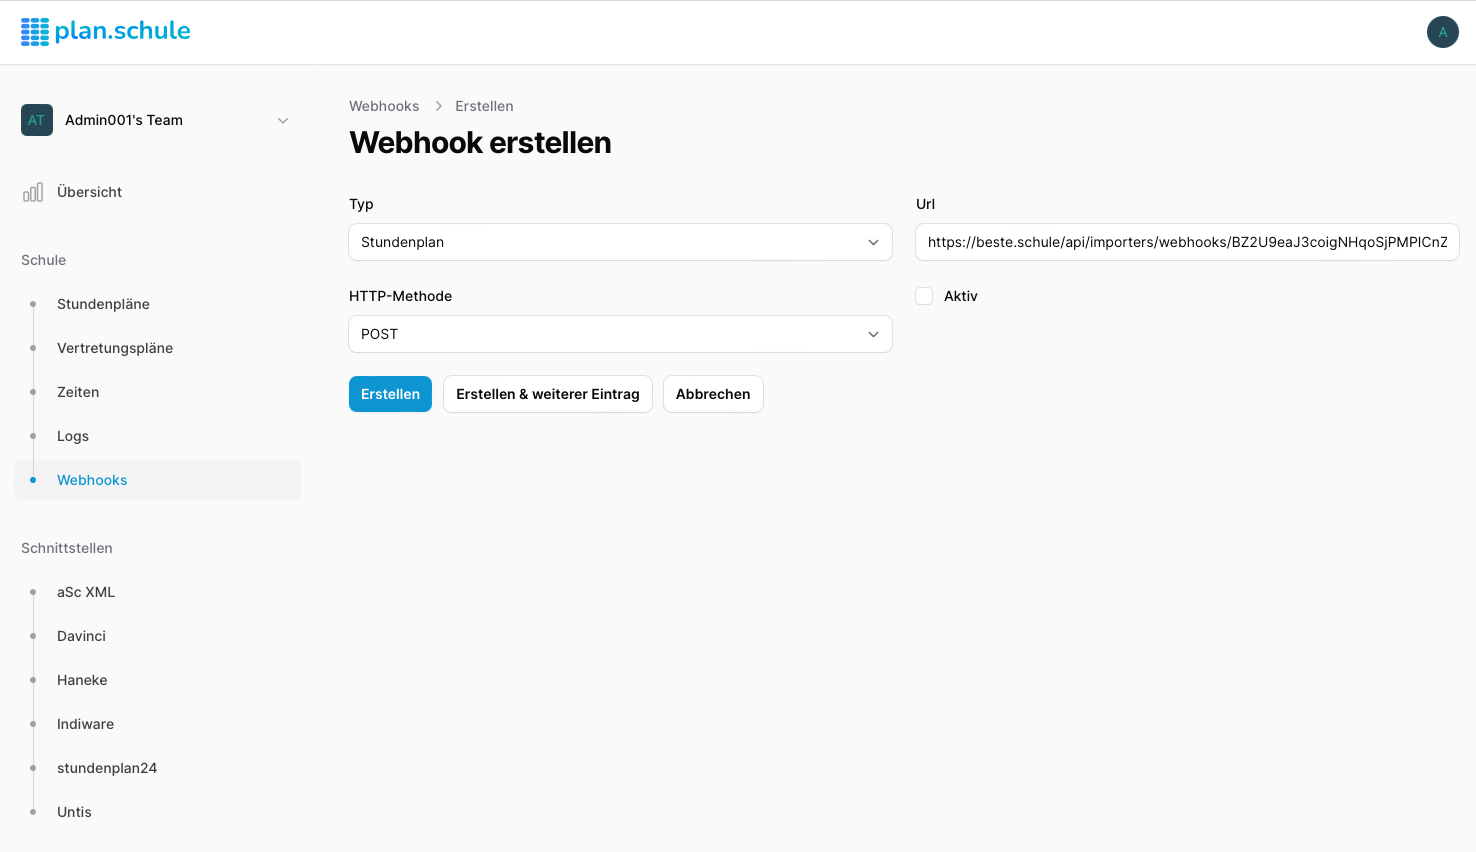Image resolution: width=1476 pixels, height=852 pixels.
Task: Open the Untis interface
Action: [157, 812]
